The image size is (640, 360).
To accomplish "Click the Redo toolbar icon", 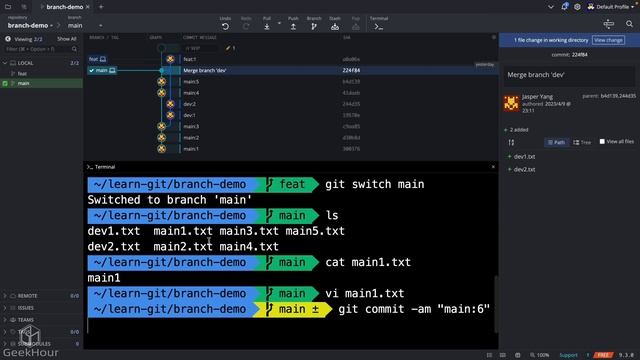I will [x=246, y=27].
